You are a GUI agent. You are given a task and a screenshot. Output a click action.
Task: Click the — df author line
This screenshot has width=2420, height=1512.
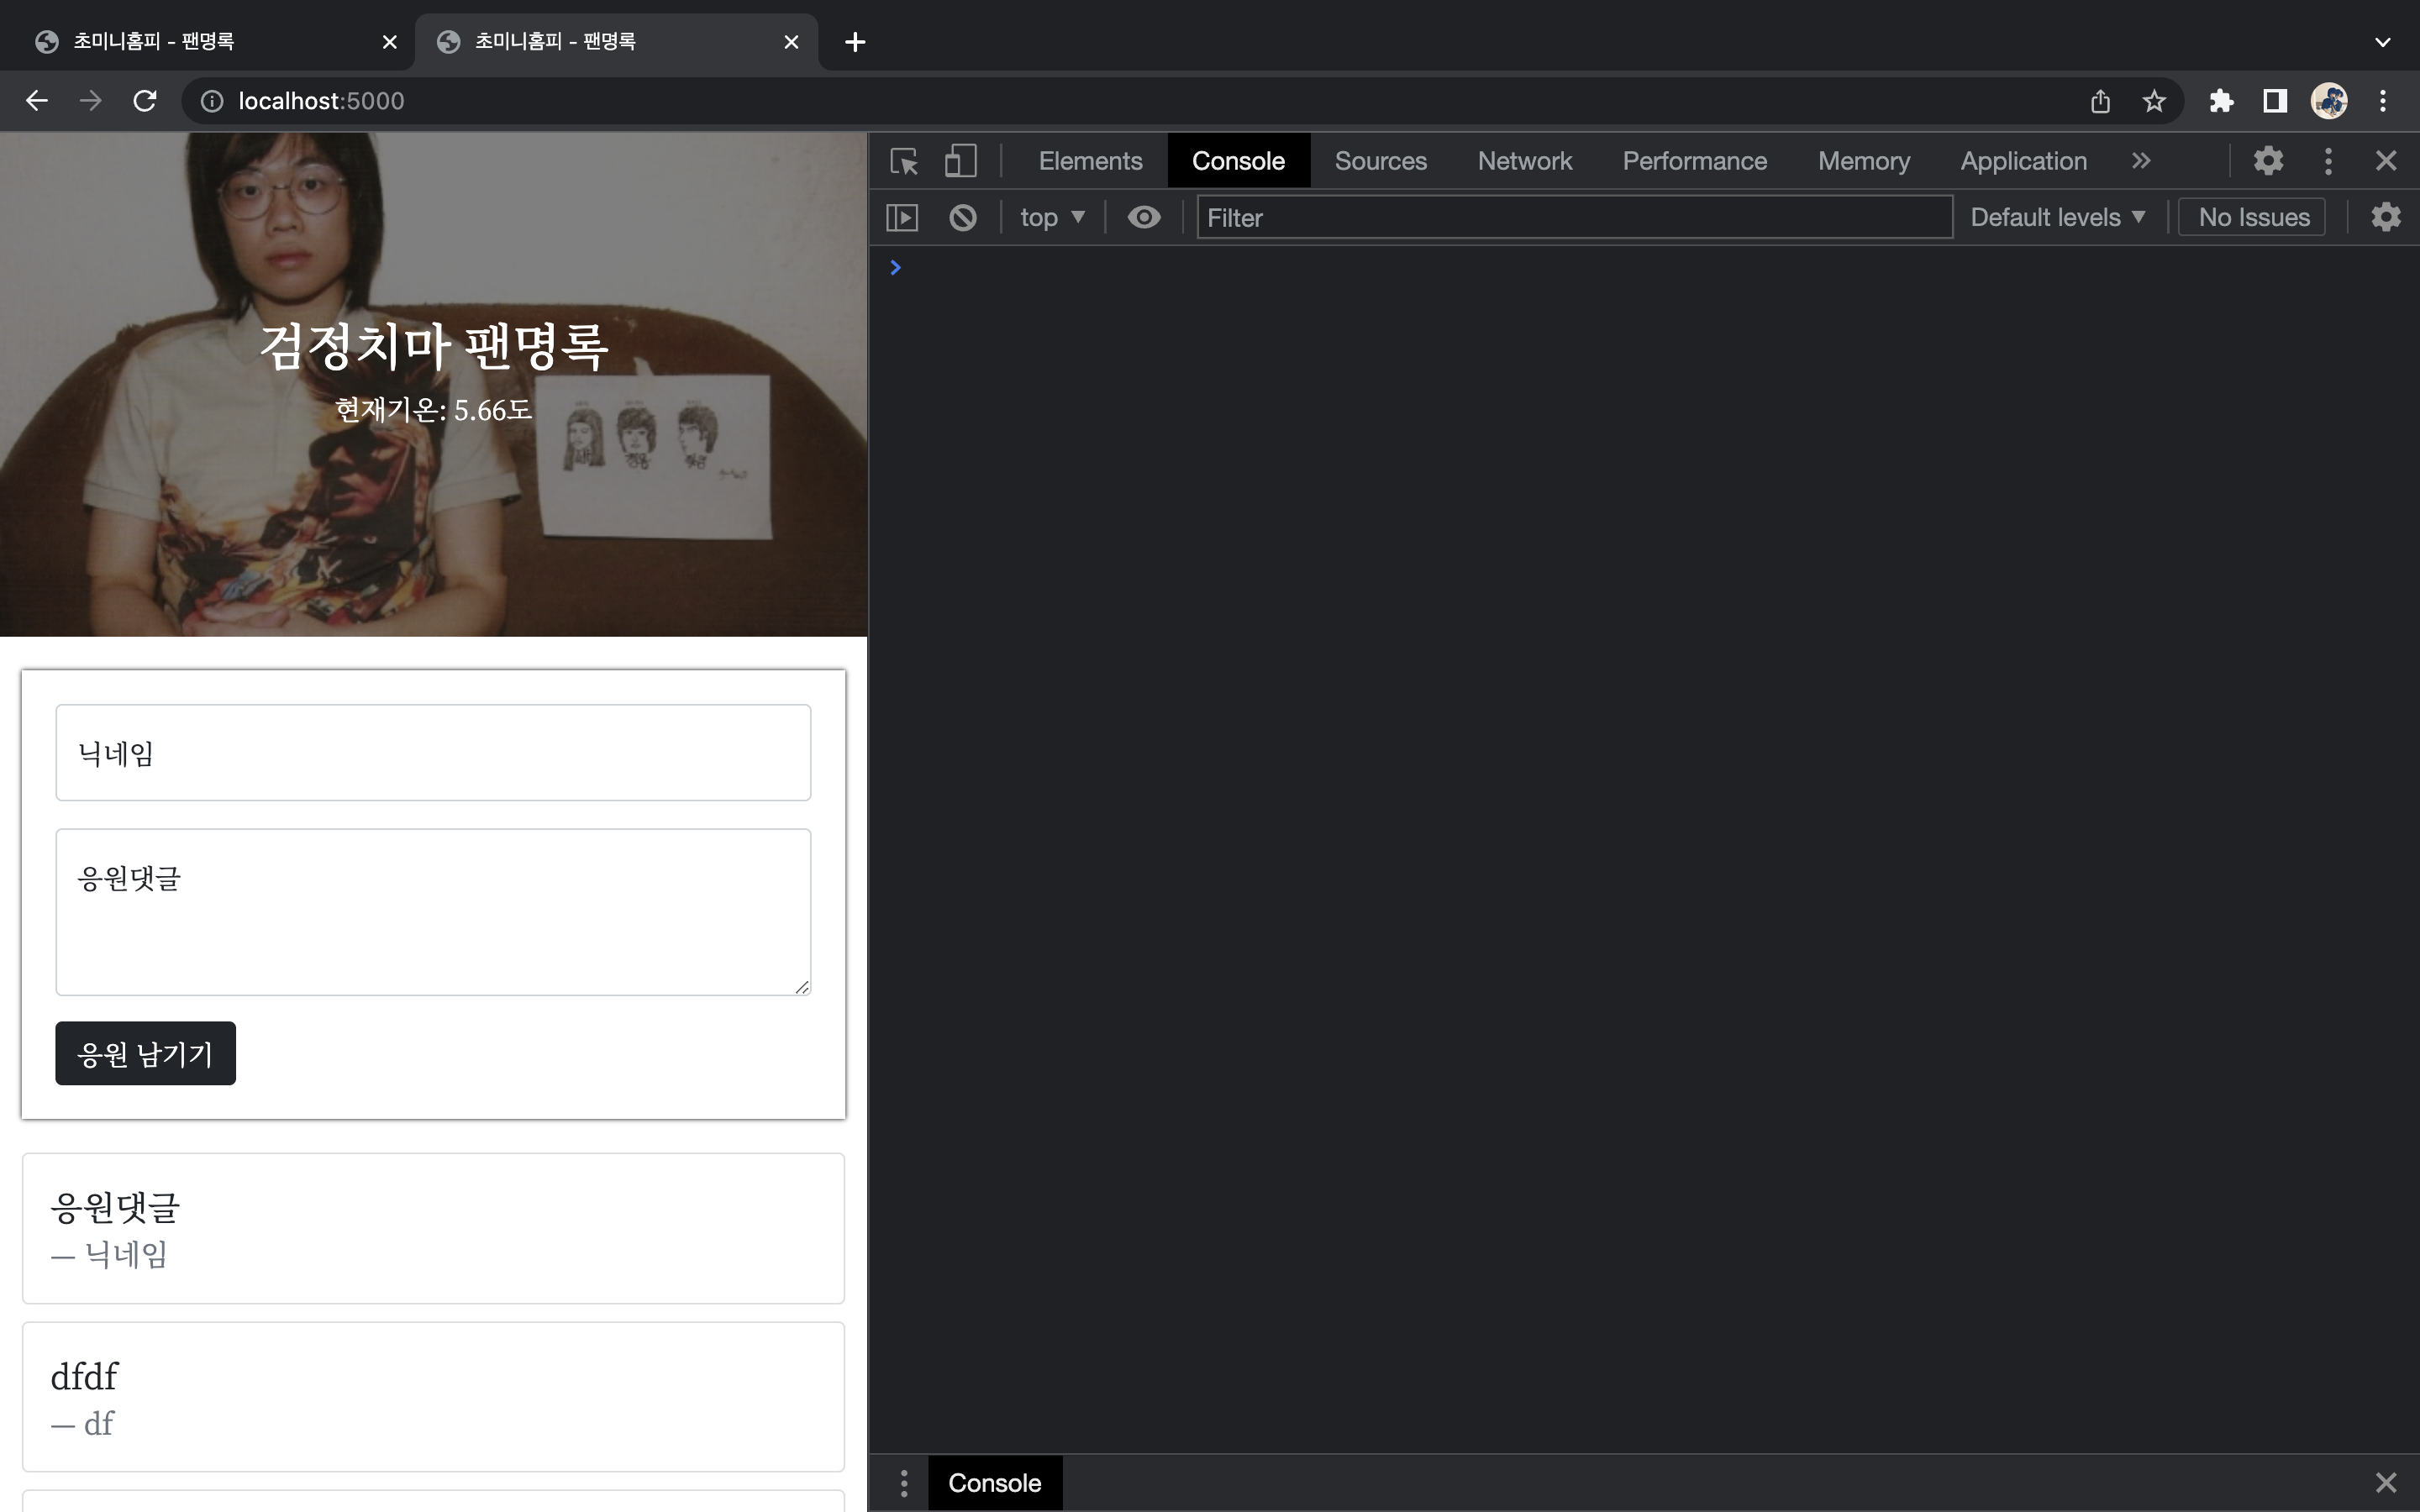82,1423
